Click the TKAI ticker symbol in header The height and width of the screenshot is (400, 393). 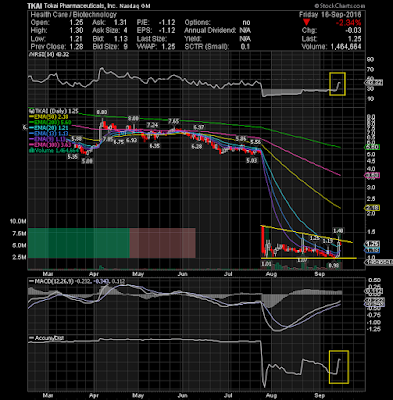coord(34,6)
